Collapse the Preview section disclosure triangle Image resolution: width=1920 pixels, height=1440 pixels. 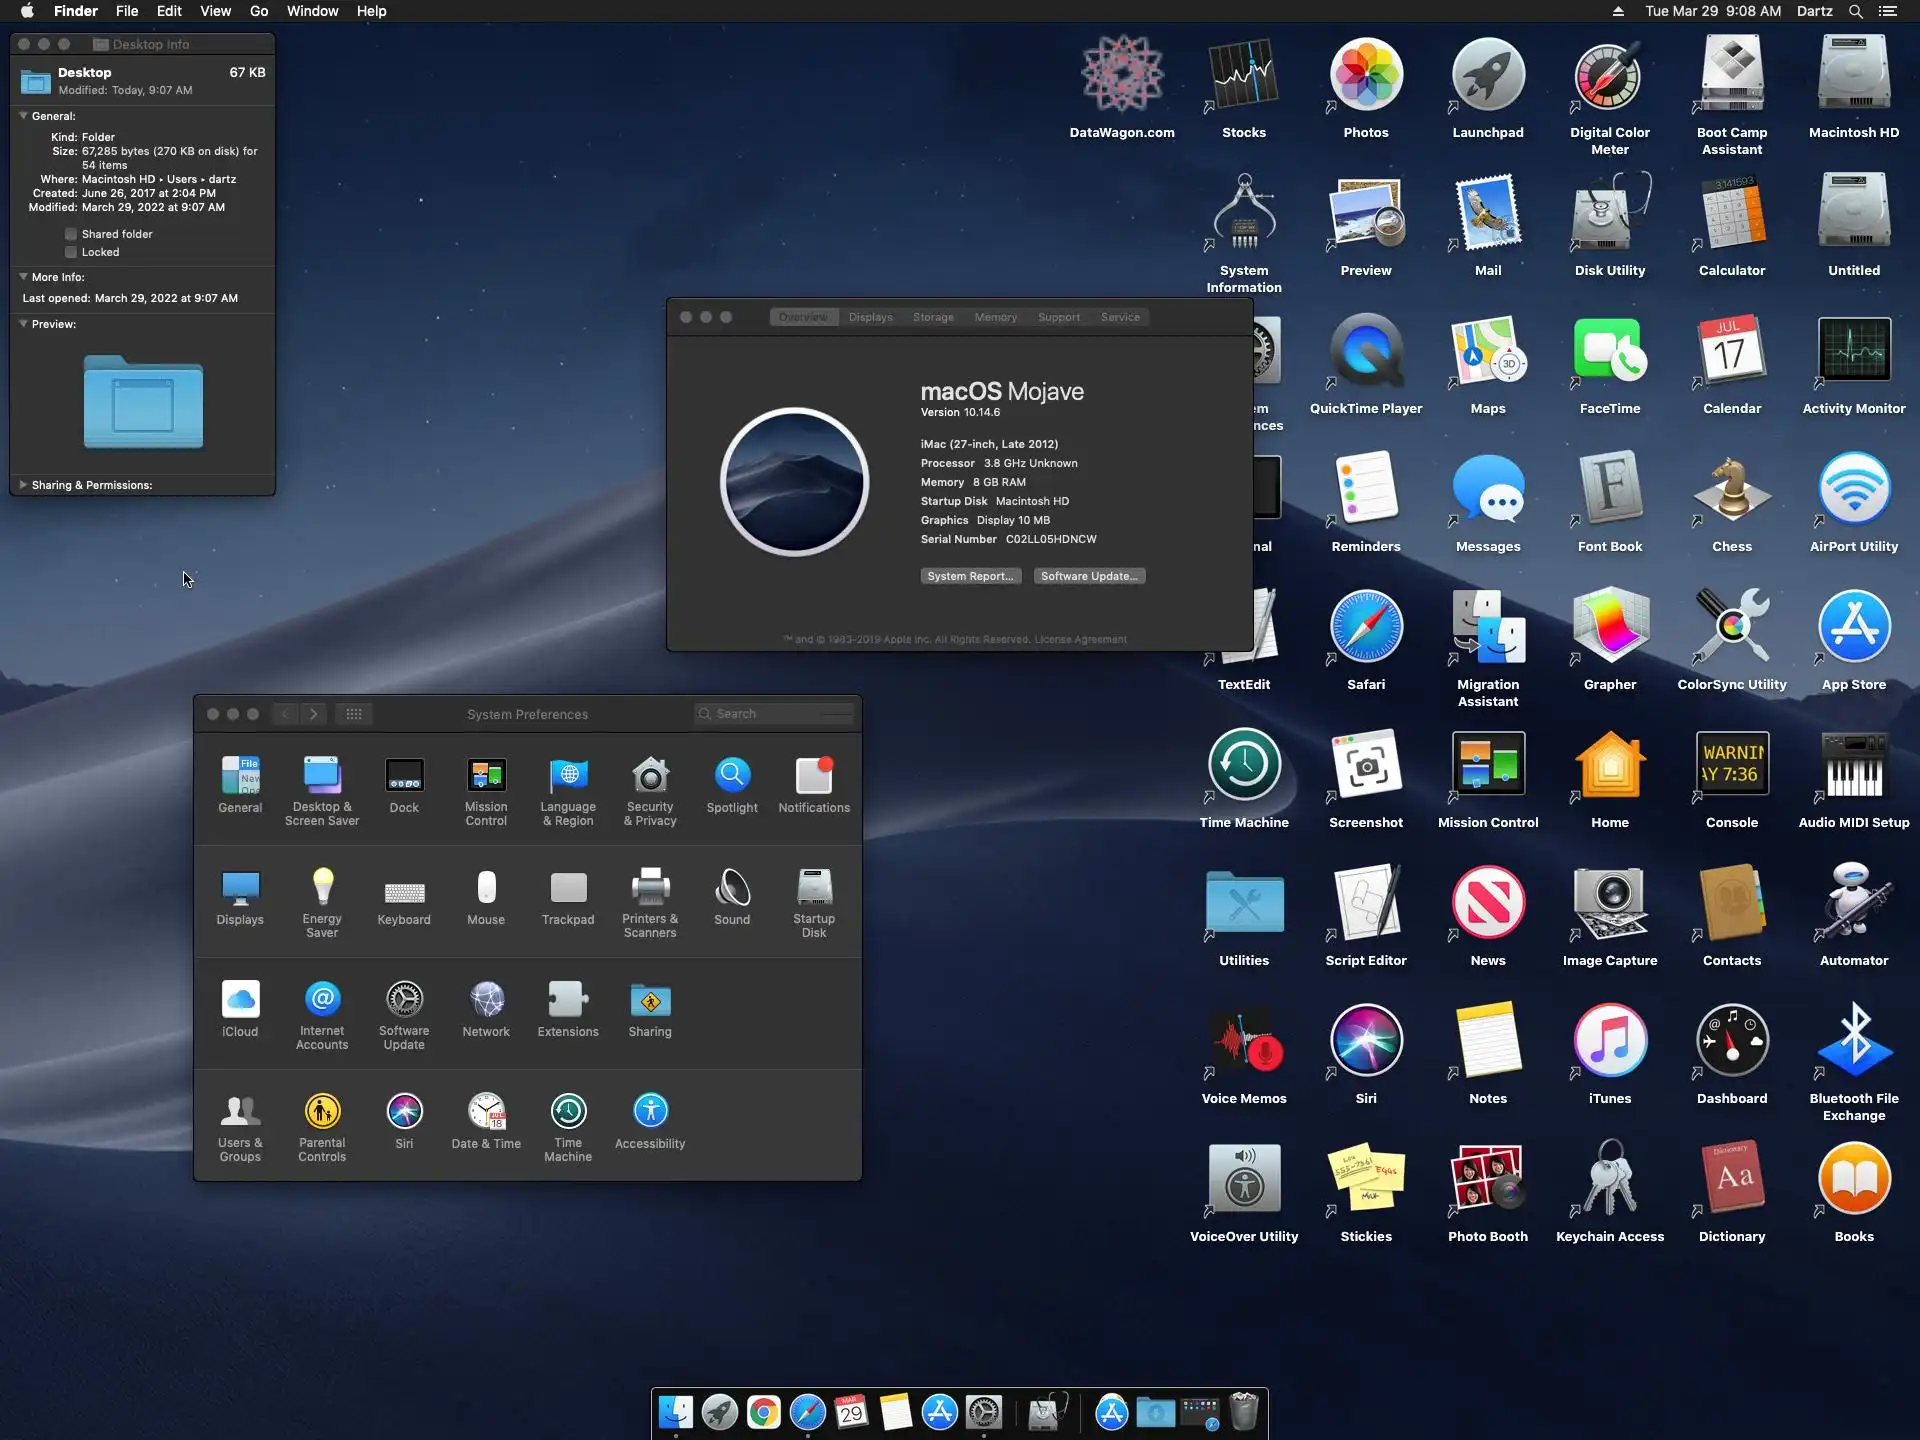pyautogui.click(x=23, y=324)
